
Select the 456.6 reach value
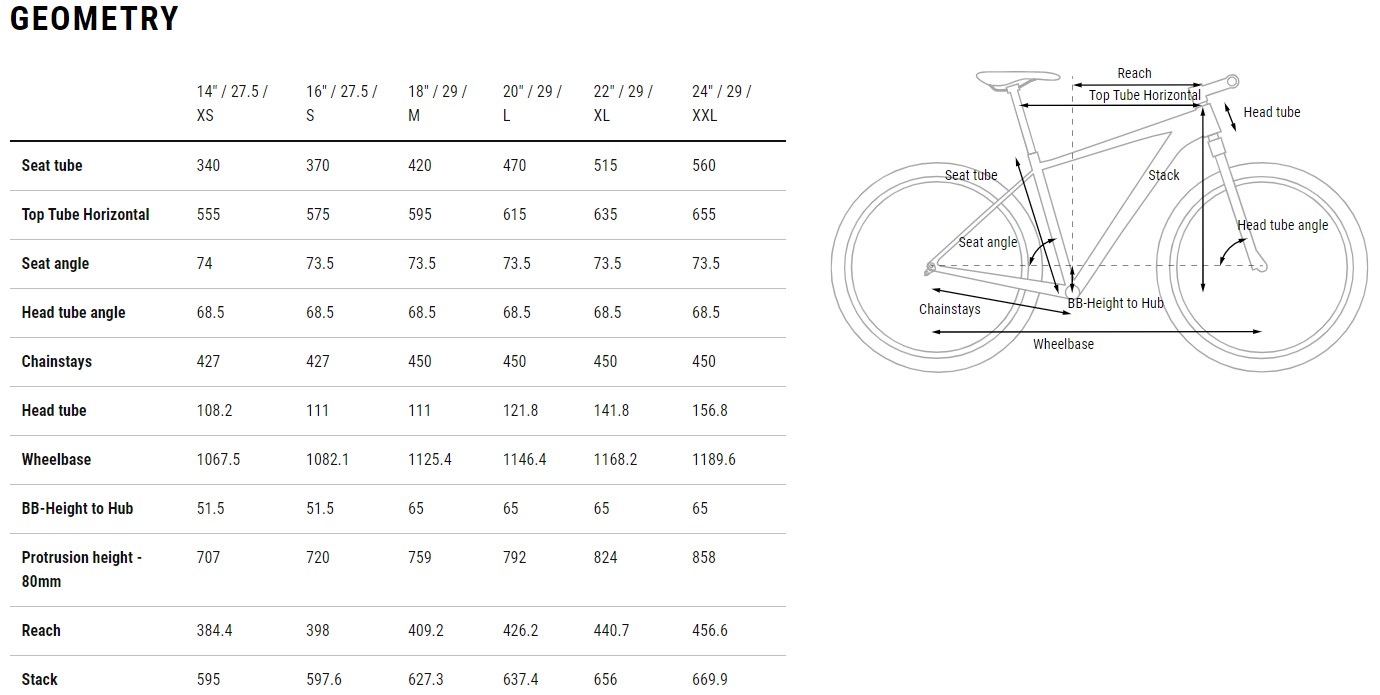pyautogui.click(x=710, y=630)
